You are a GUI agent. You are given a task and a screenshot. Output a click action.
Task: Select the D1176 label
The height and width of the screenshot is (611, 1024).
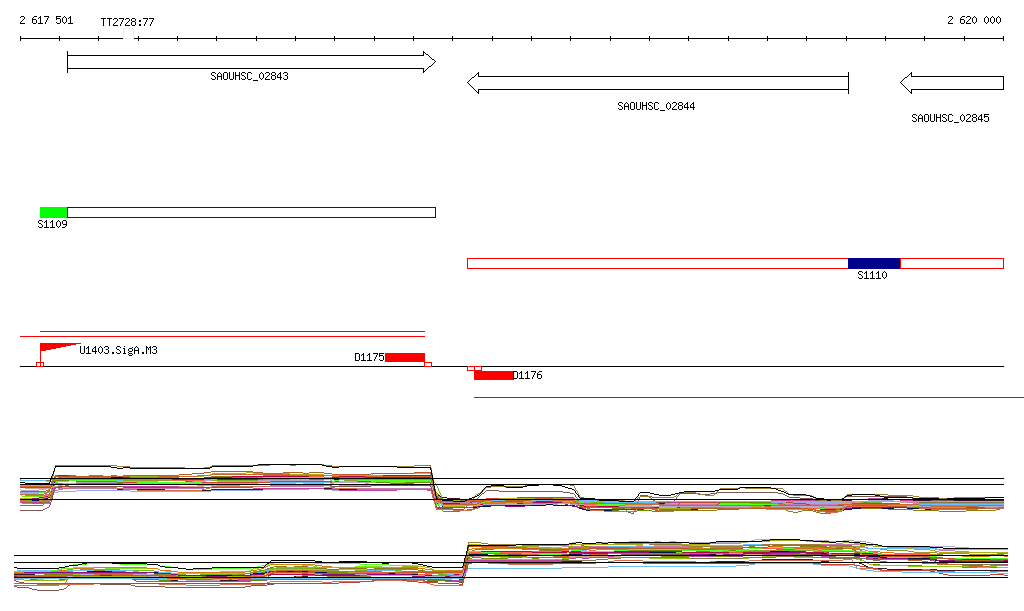click(x=528, y=375)
